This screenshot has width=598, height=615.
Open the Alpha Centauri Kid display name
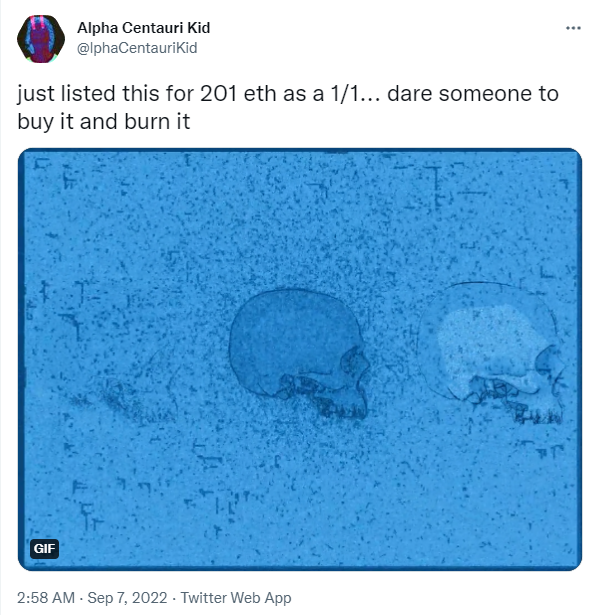click(x=144, y=28)
